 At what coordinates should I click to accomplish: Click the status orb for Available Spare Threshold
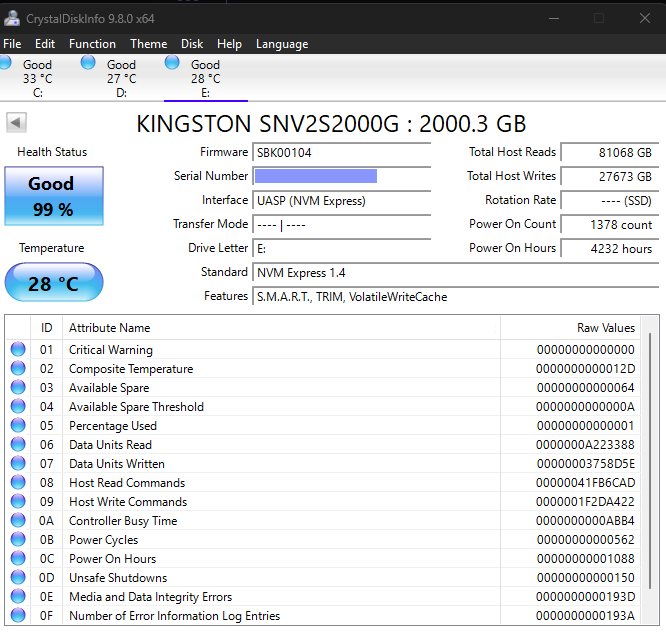tap(18, 406)
